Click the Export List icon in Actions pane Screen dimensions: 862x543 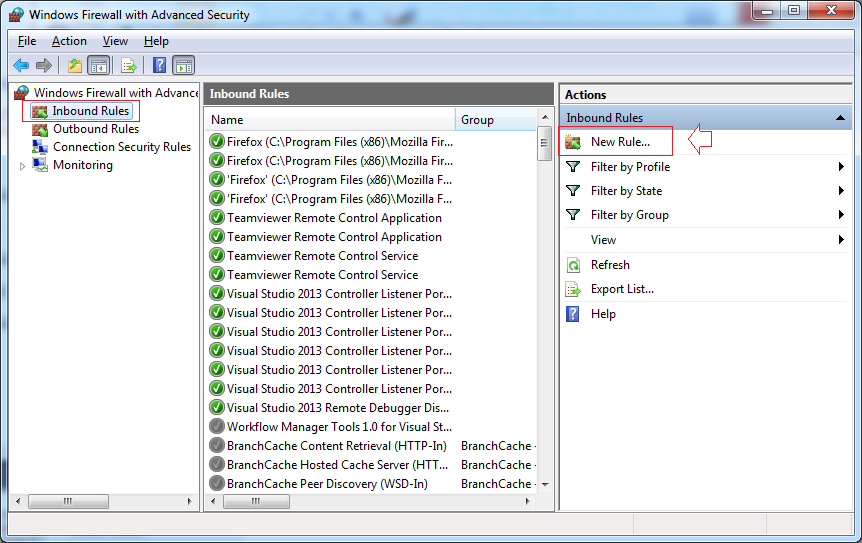coord(573,289)
